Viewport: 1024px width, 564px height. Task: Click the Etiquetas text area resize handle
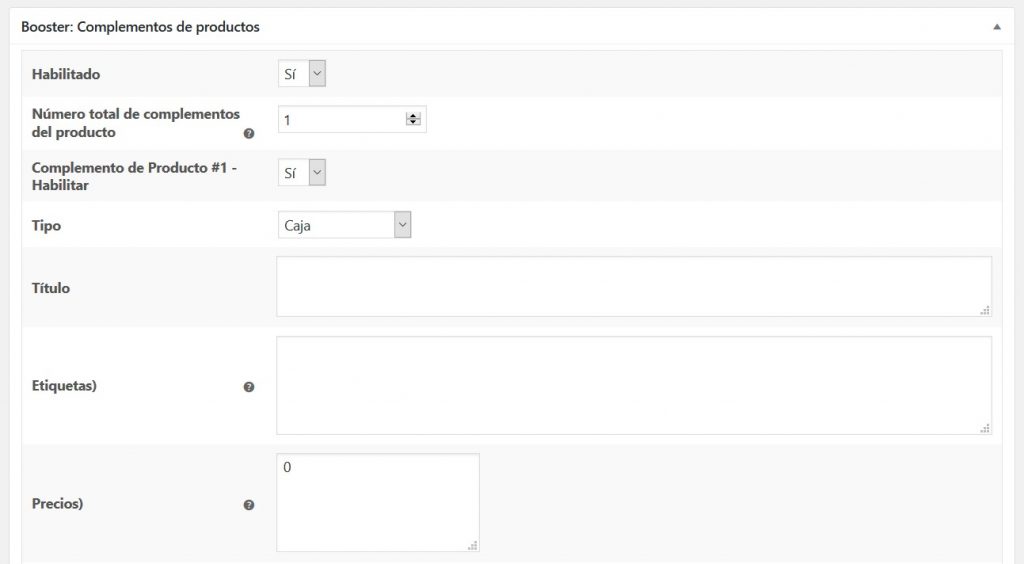985,428
